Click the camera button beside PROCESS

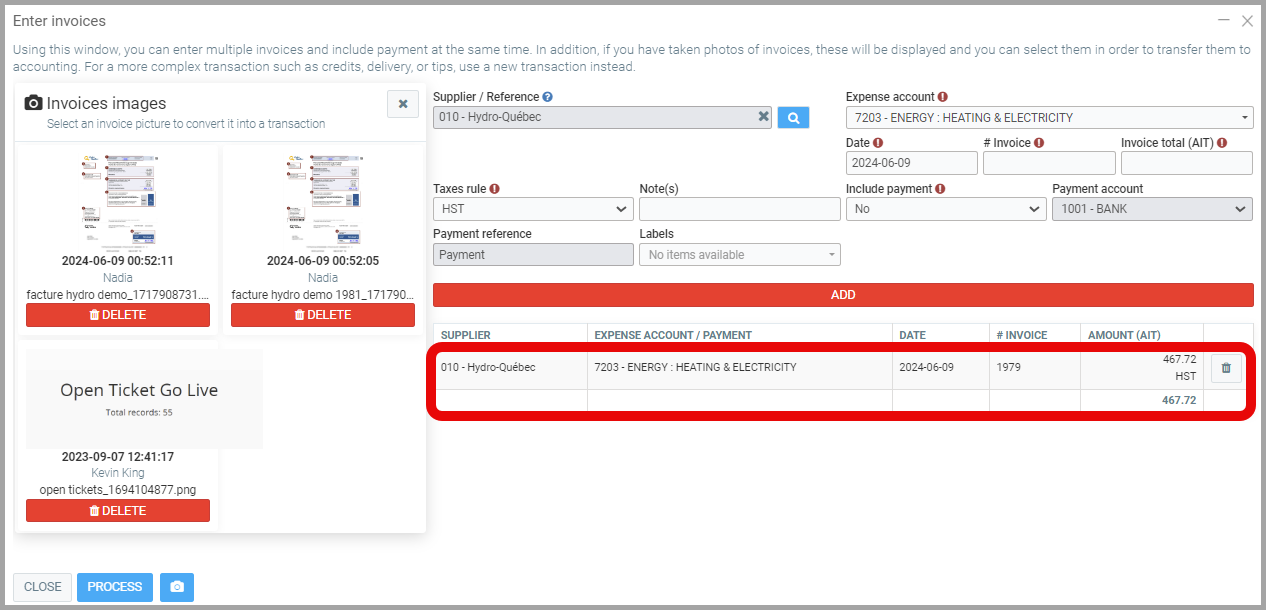pos(177,587)
